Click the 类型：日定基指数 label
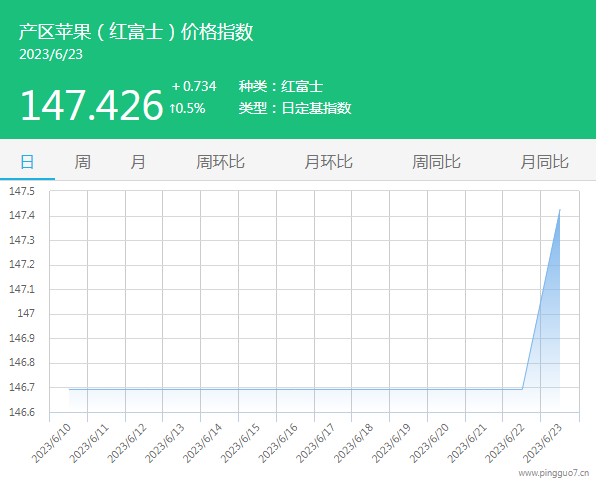 tap(295, 108)
